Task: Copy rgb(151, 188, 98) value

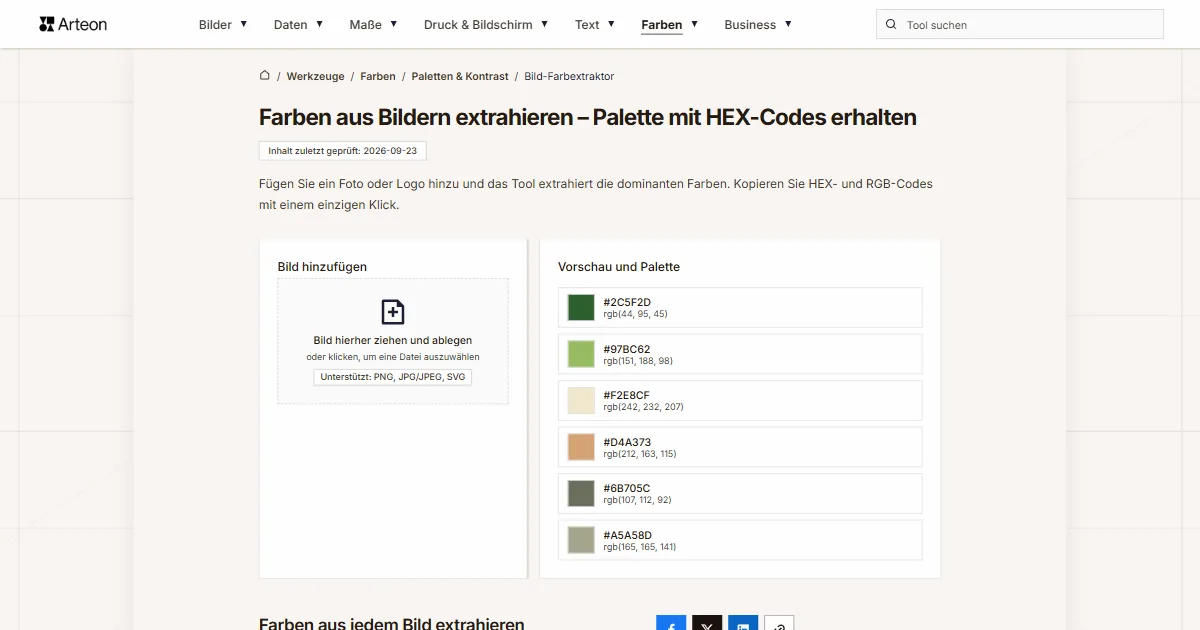Action: point(638,361)
